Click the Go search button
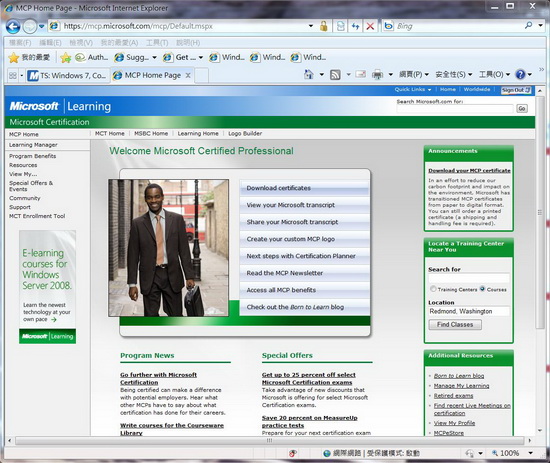 point(522,108)
